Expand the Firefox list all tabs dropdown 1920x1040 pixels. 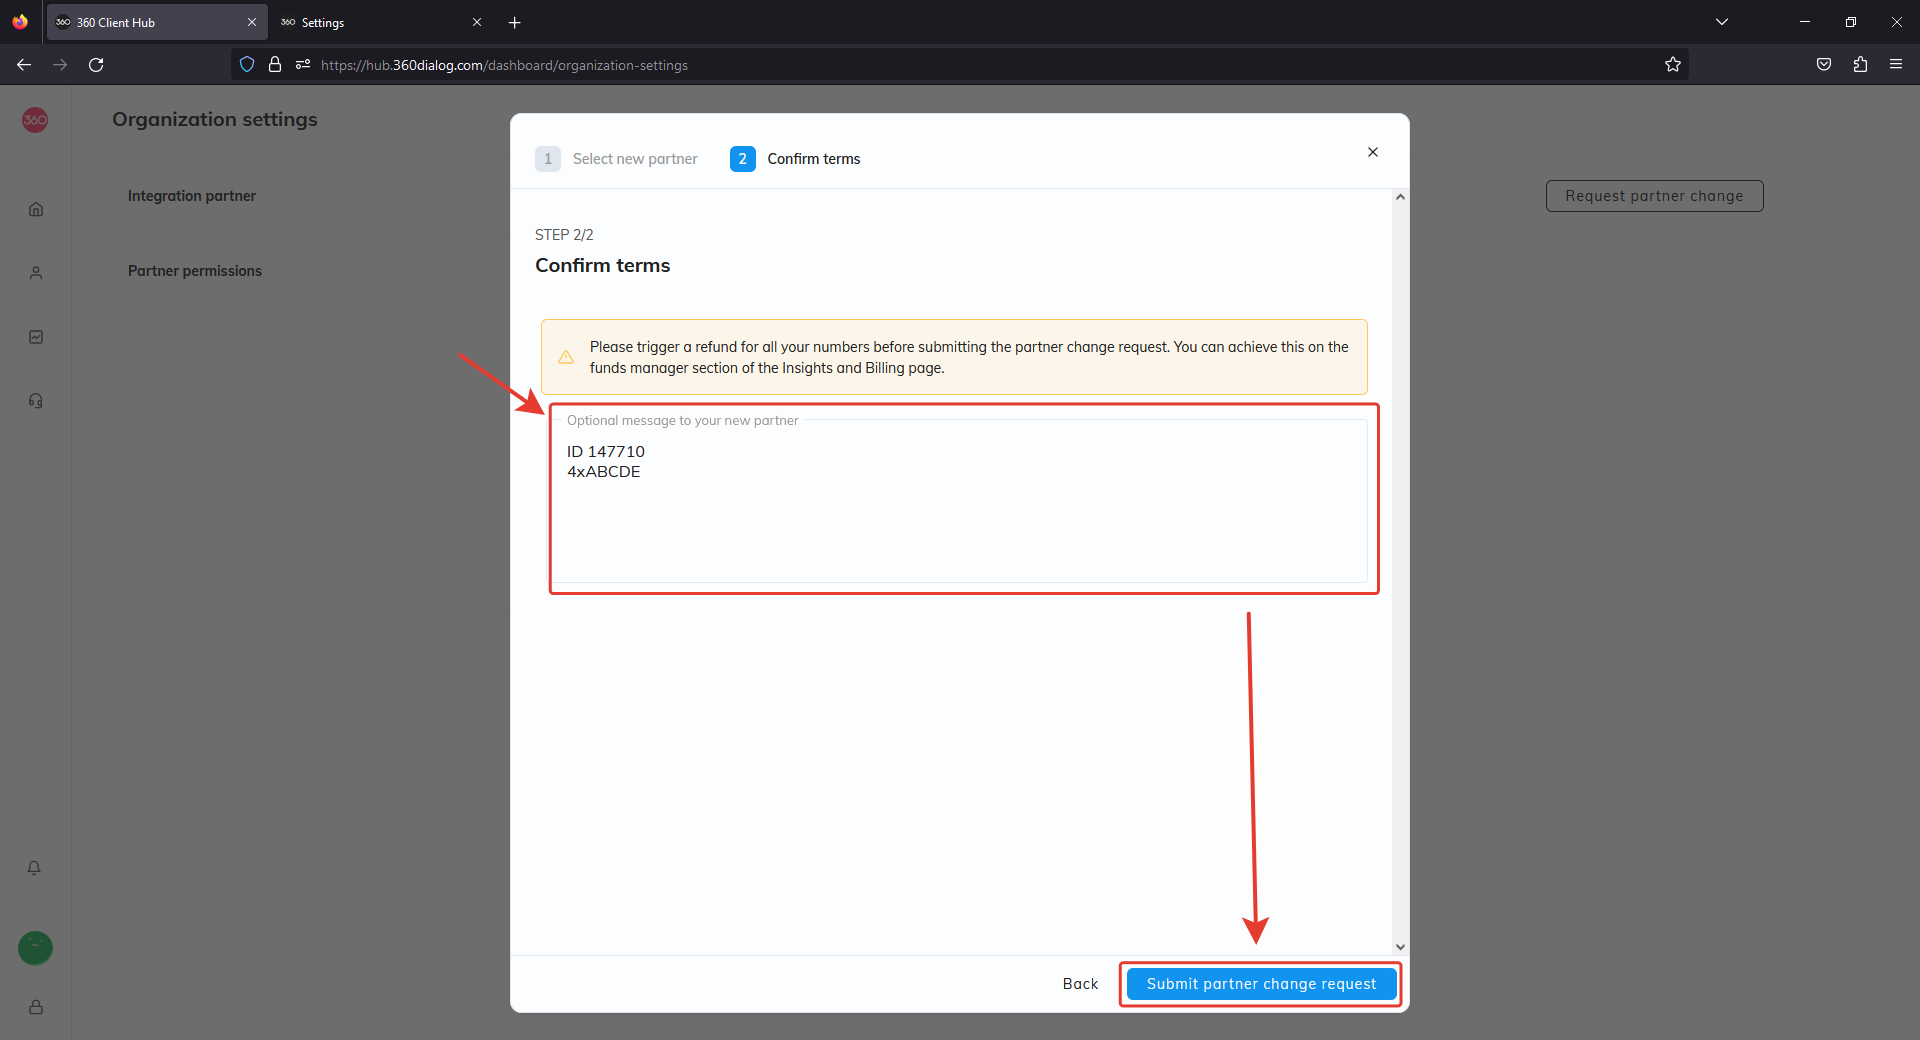(1722, 22)
